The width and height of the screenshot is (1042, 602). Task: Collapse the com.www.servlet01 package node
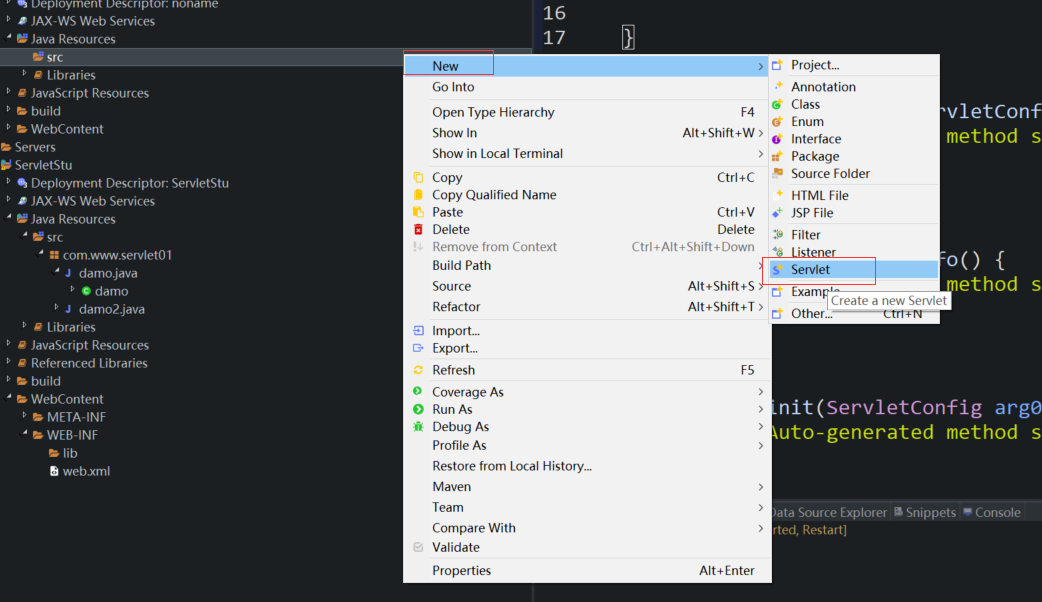[x=41, y=253]
